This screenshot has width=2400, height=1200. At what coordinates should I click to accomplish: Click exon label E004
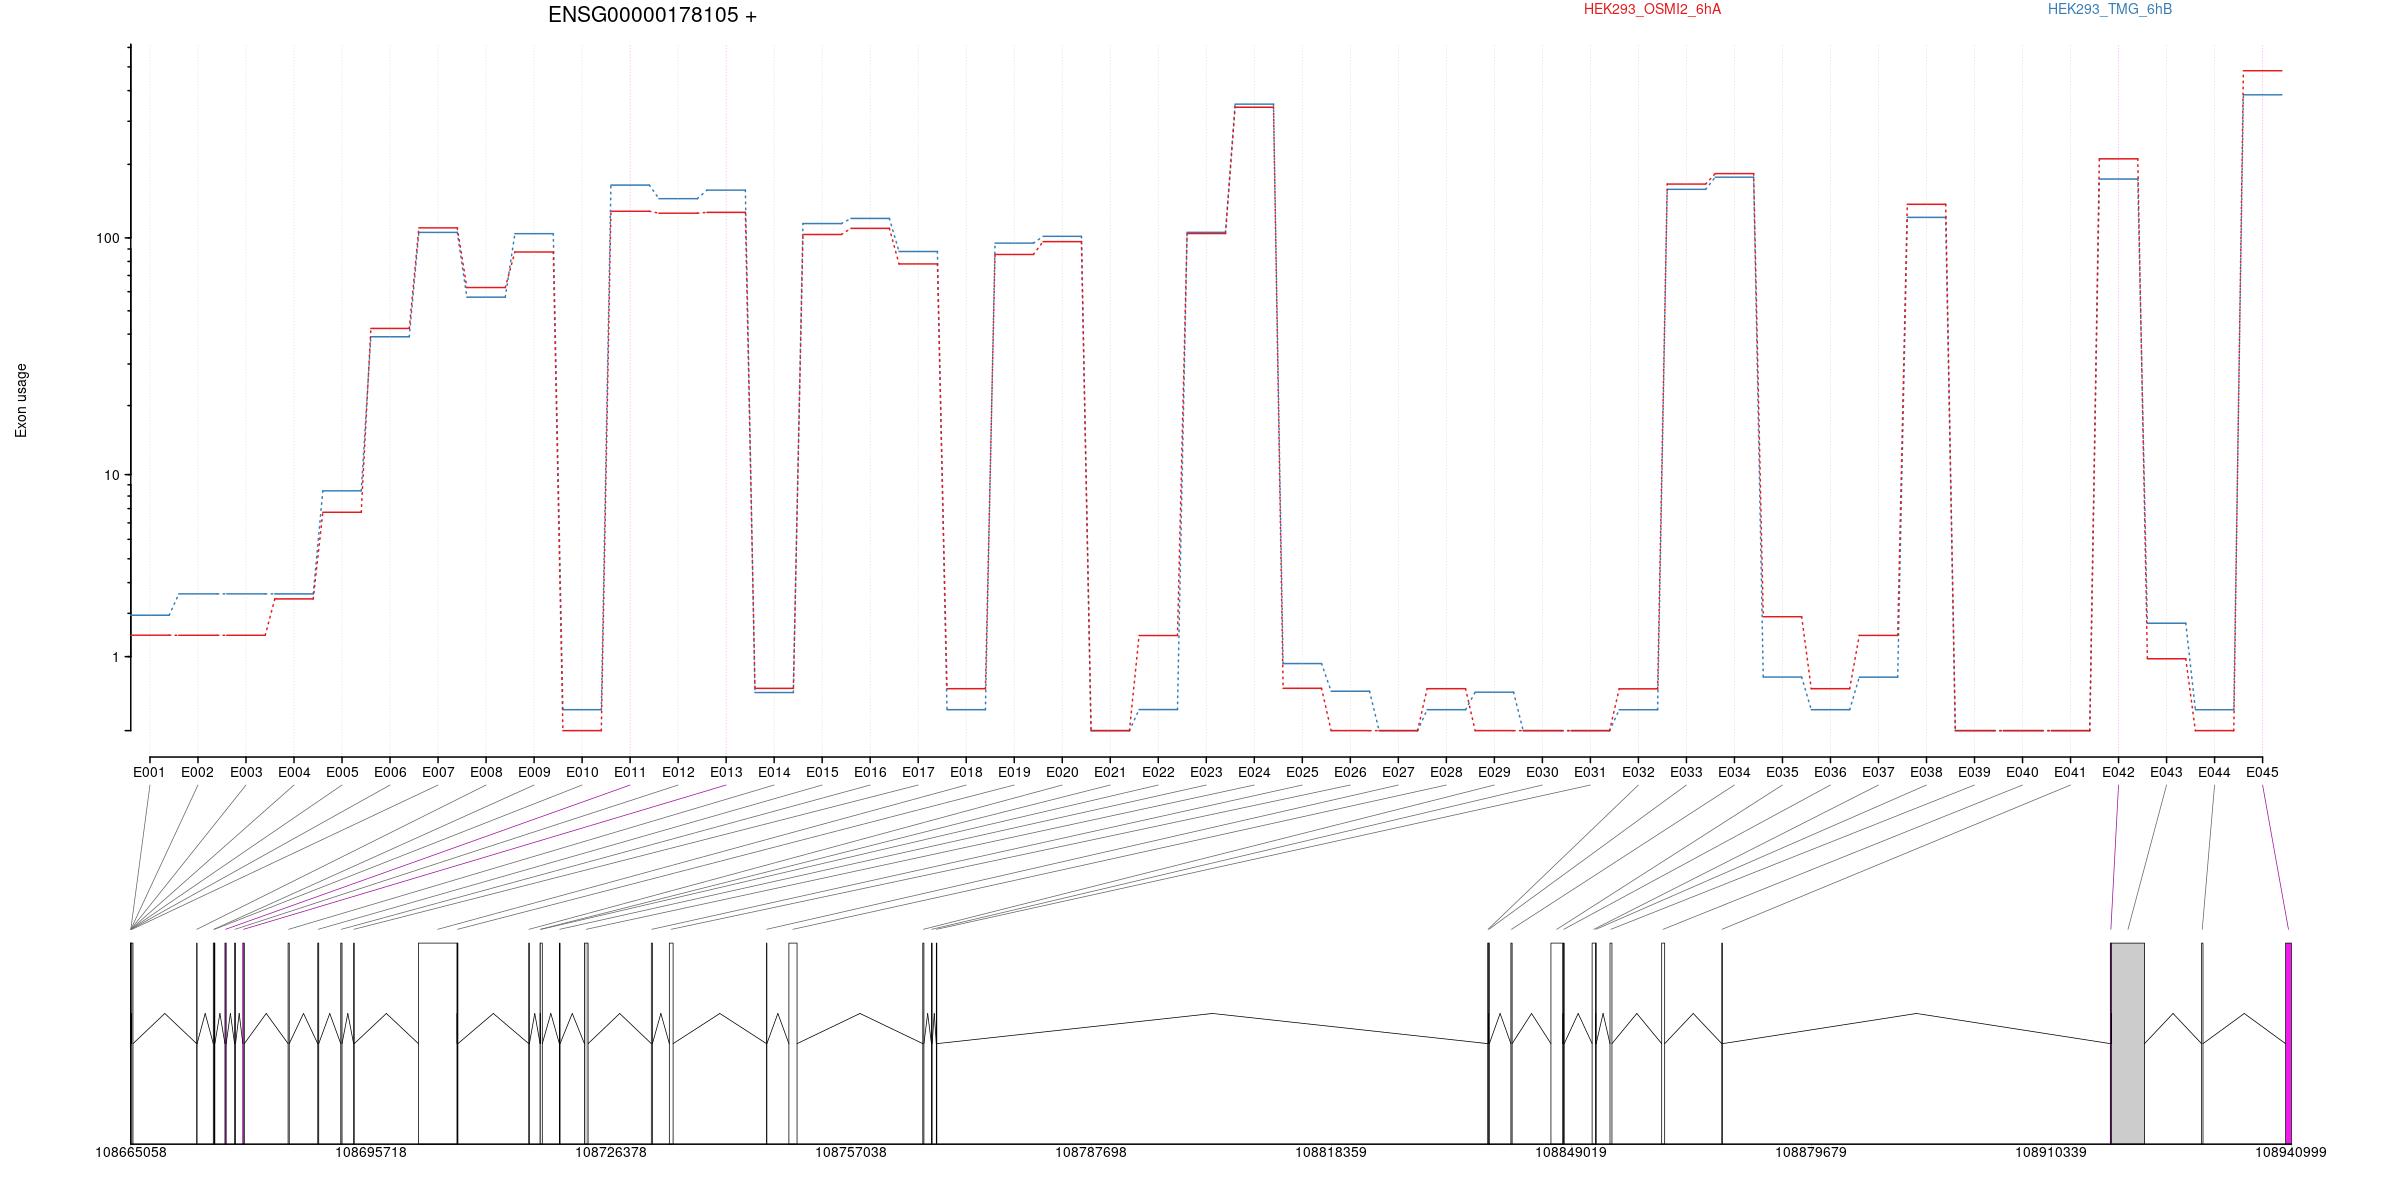[x=294, y=772]
